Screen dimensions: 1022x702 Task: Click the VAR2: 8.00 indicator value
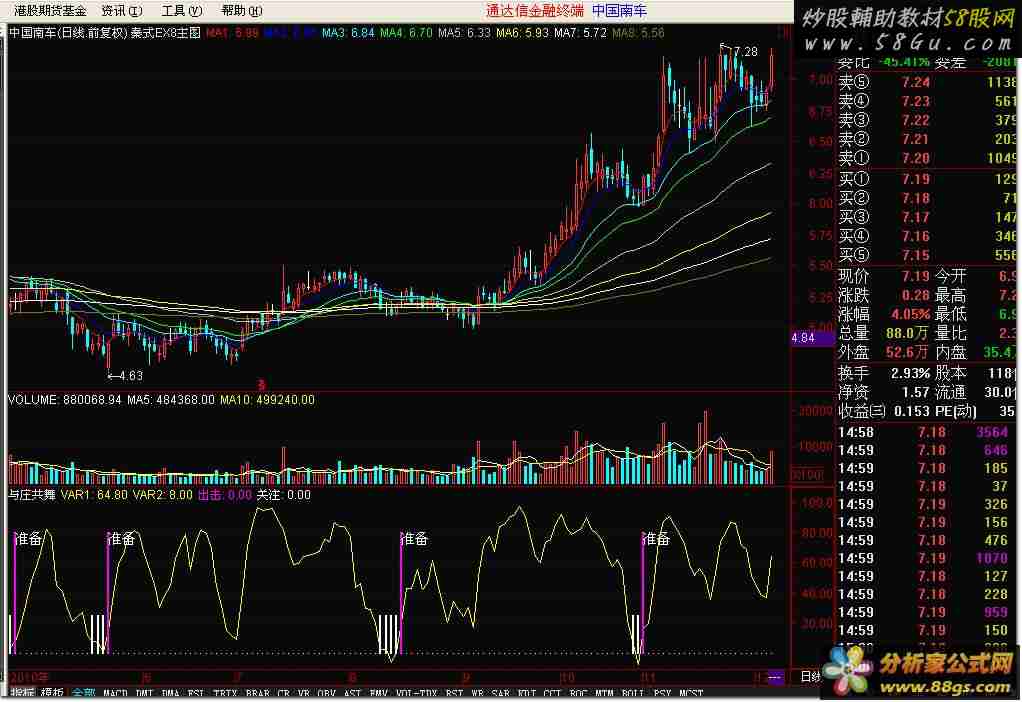click(x=162, y=495)
